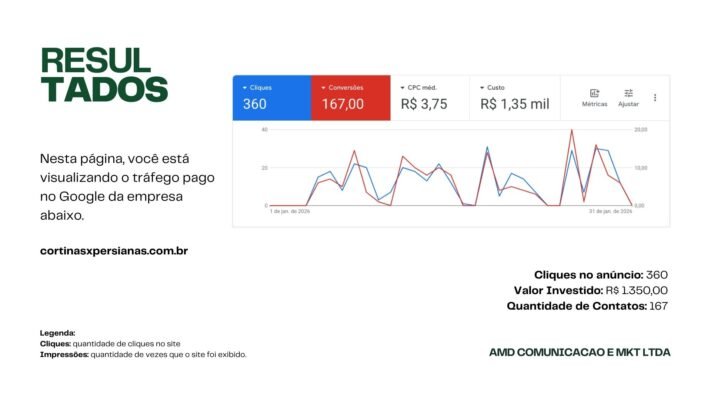This screenshot has height=400, width=711.
Task: Open the three-dot more options menu
Action: pyautogui.click(x=655, y=98)
